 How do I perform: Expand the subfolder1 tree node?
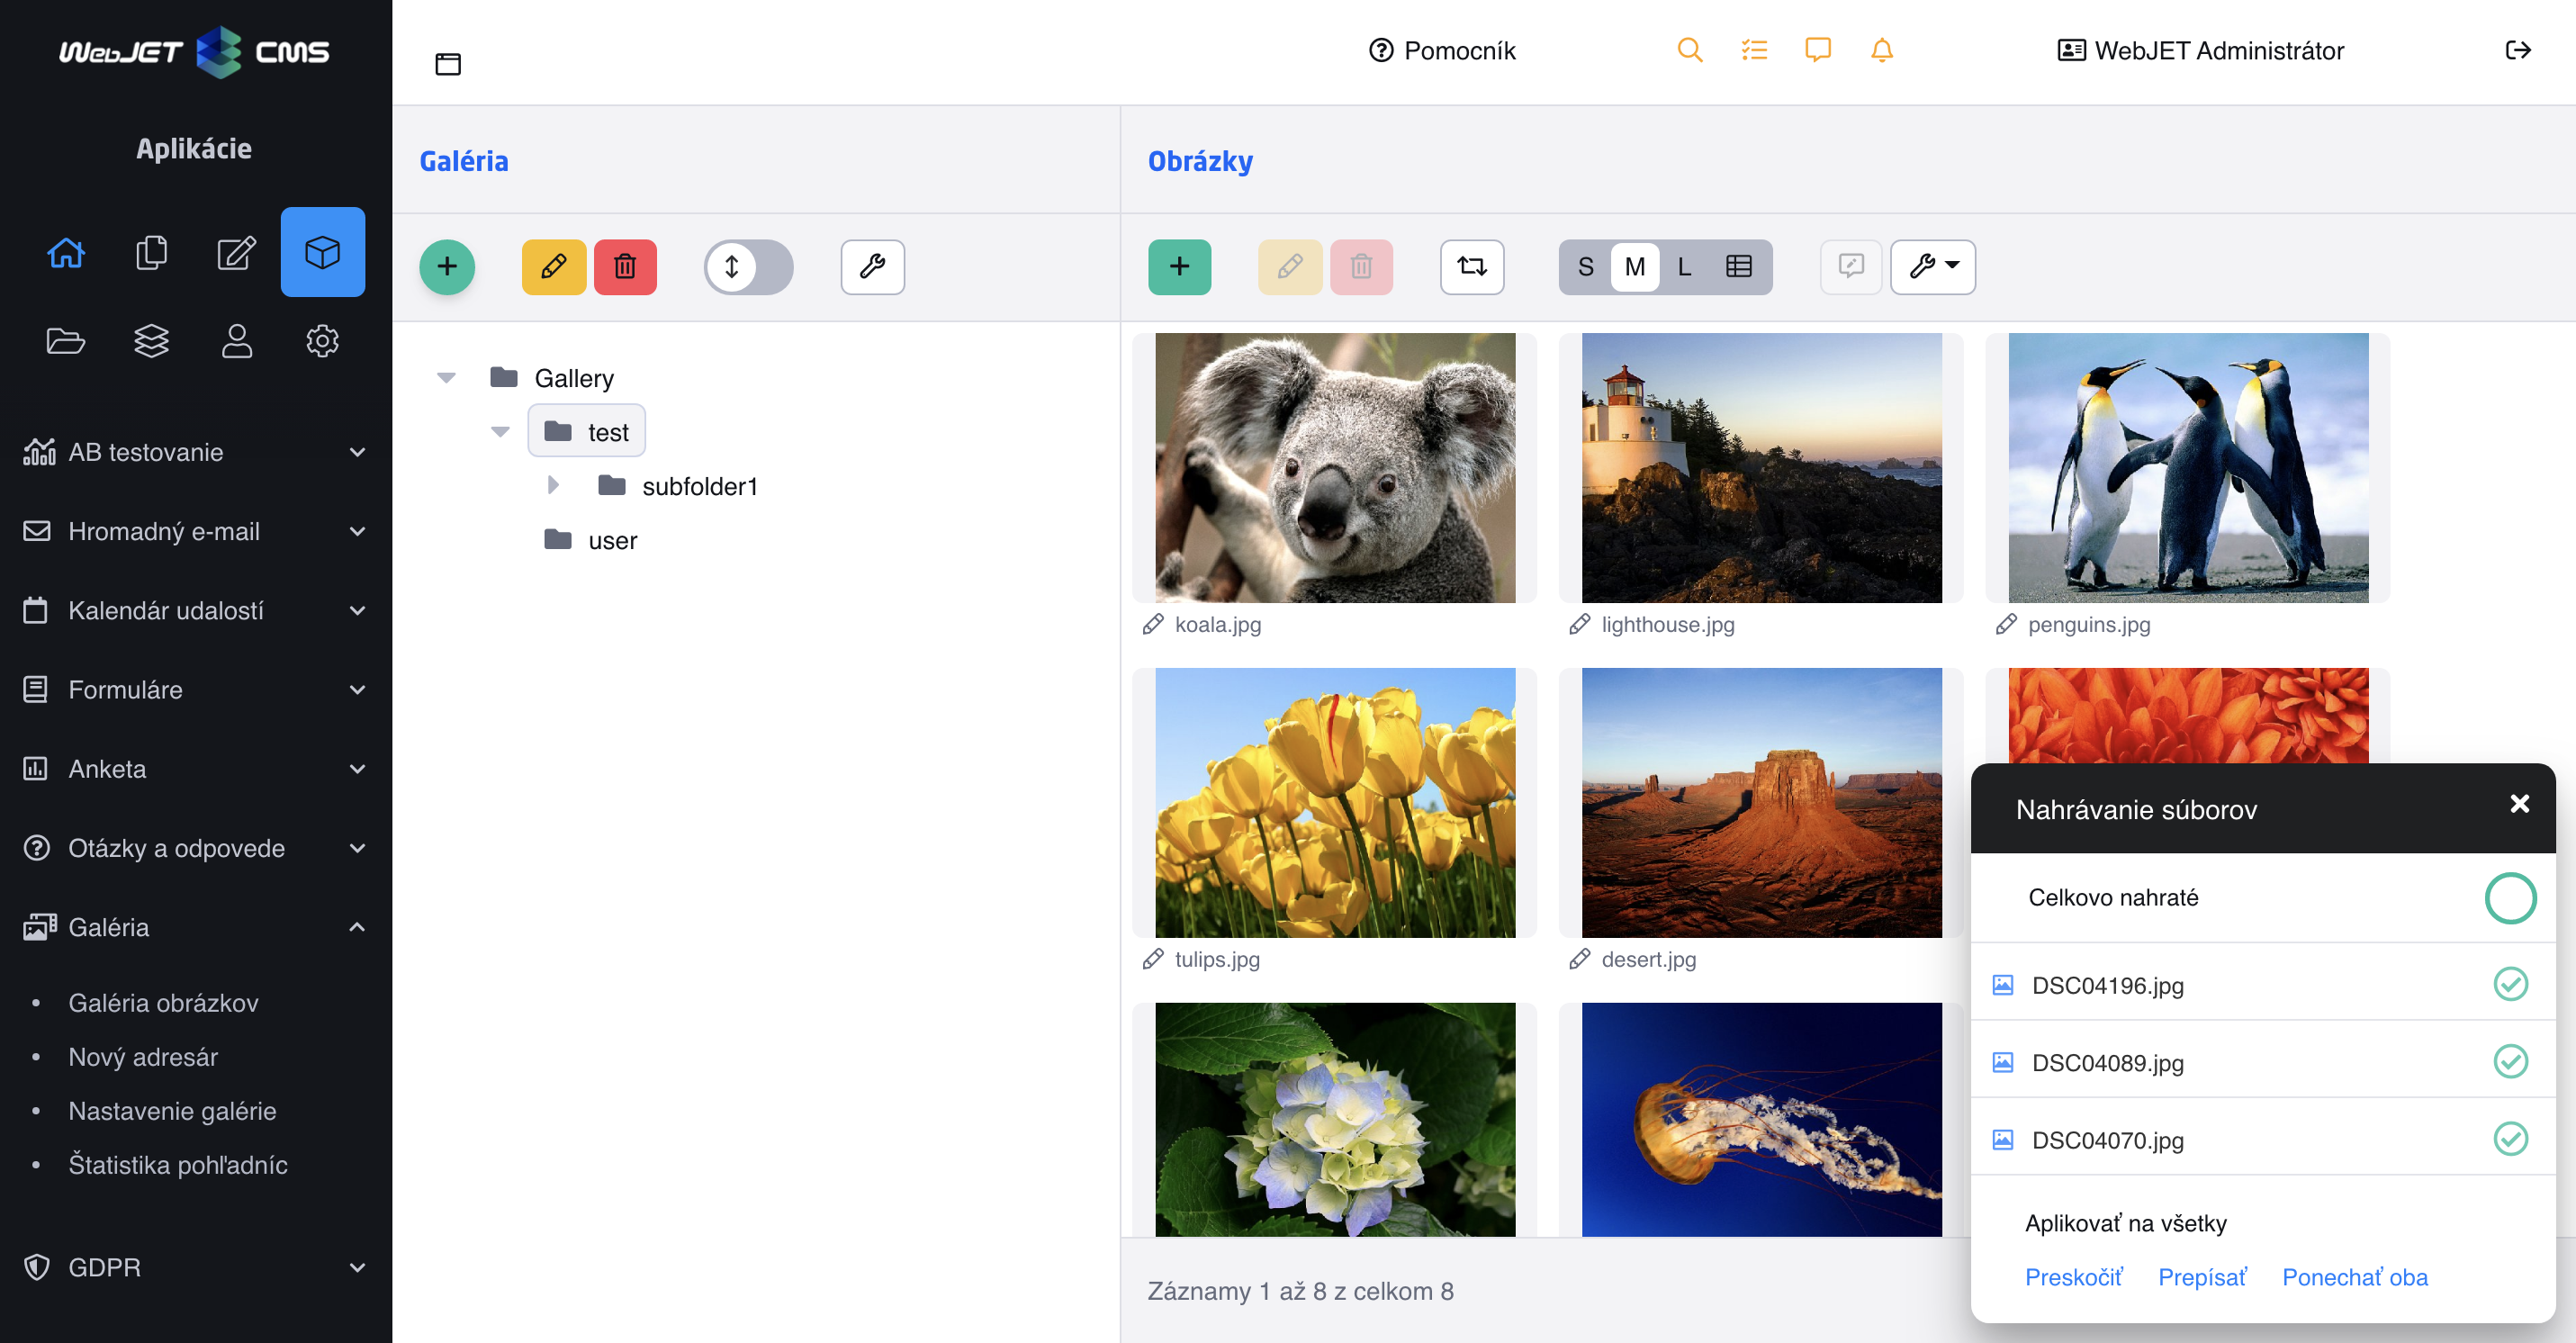(x=554, y=484)
